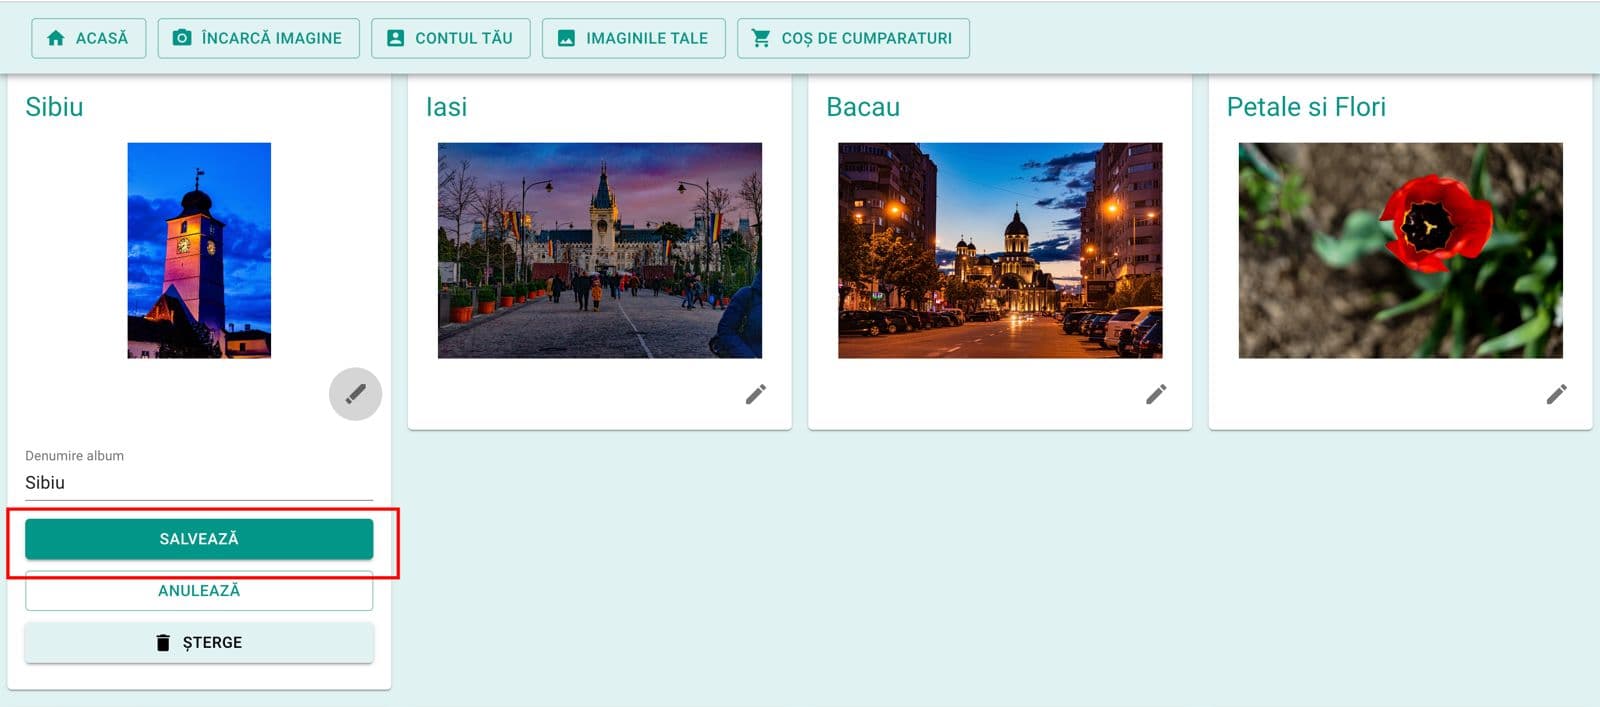The width and height of the screenshot is (1600, 707).
Task: Click the shopping cart icon
Action: (x=761, y=38)
